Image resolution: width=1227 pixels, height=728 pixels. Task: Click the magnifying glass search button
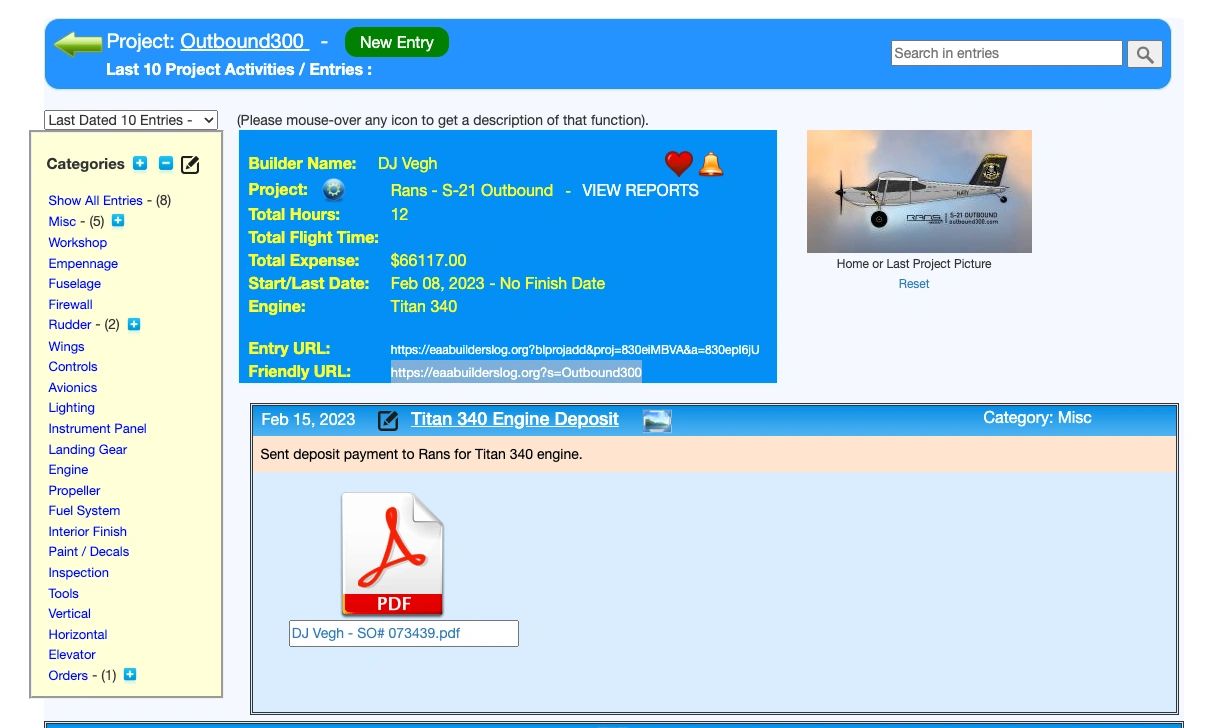pyautogui.click(x=1145, y=54)
